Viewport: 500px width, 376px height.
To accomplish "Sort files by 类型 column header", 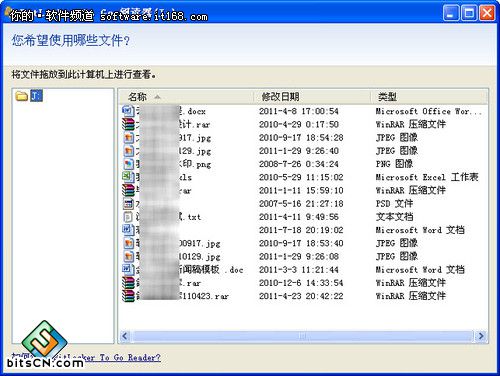I will (x=387, y=97).
